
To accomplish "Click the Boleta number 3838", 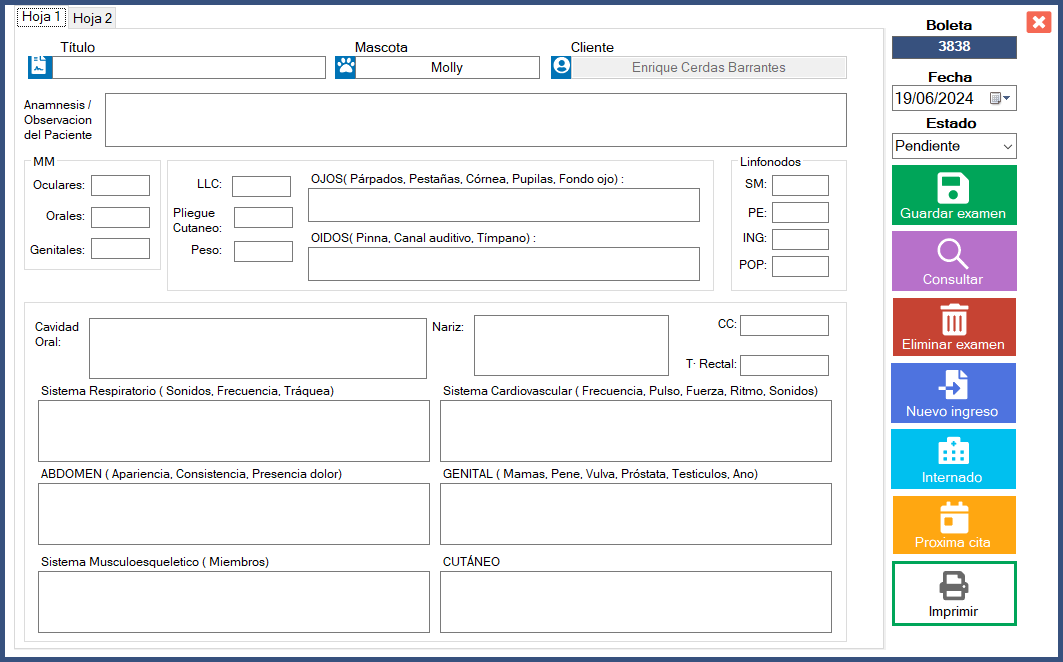I will tap(954, 47).
